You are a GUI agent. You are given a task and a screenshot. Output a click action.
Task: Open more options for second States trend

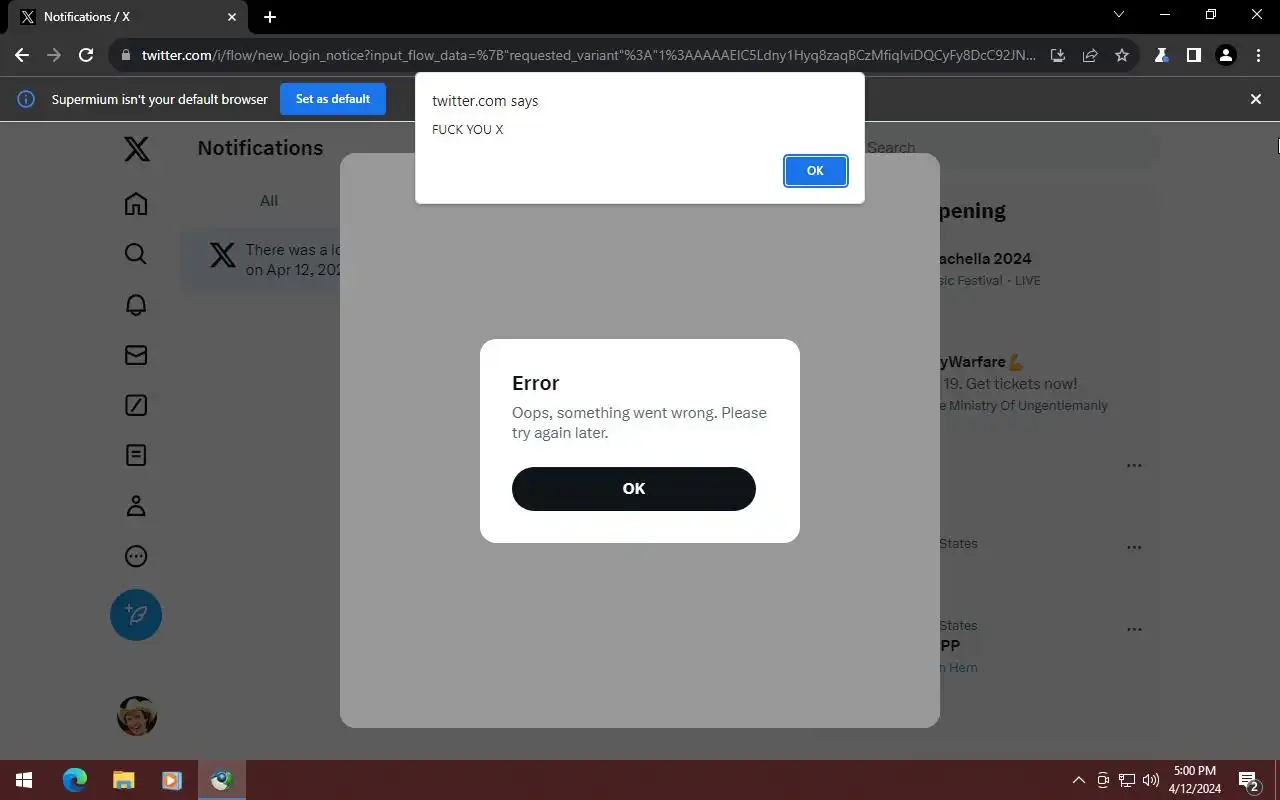click(1134, 548)
